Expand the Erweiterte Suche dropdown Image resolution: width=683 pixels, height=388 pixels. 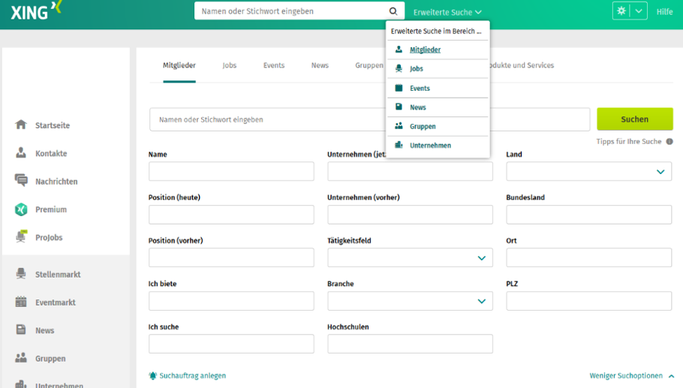click(447, 12)
